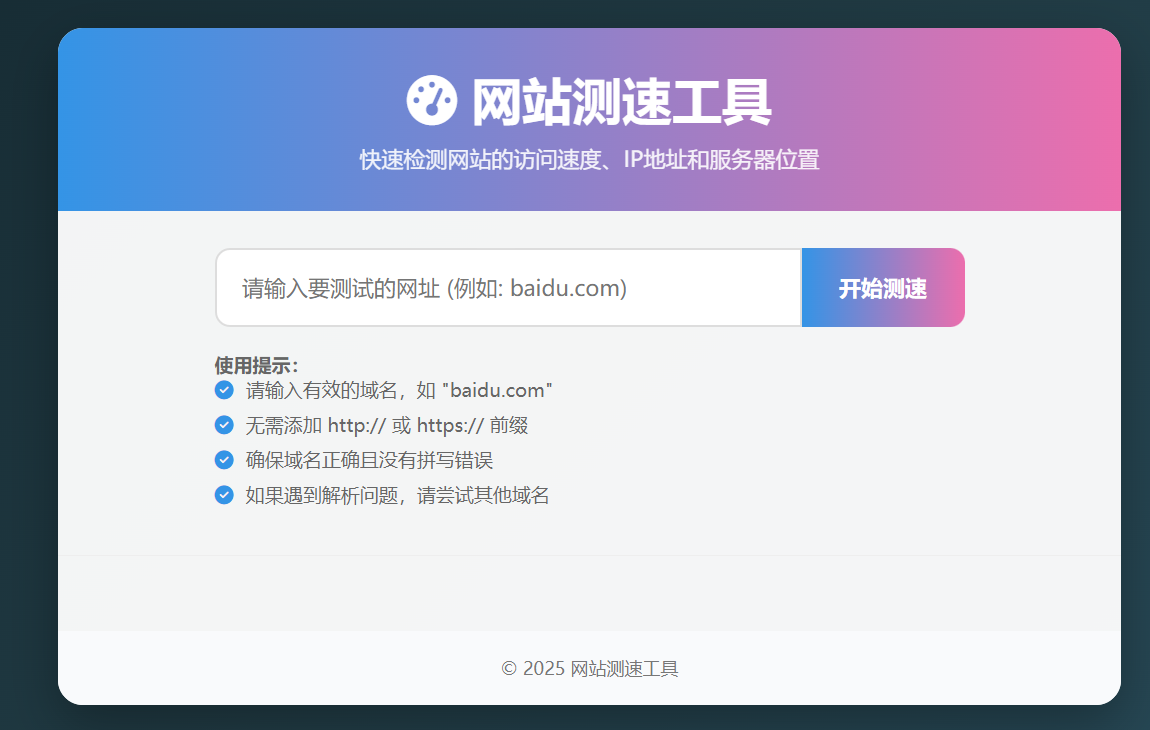Click check icon beside 请输入有效的域名 tip
Image resolution: width=1150 pixels, height=730 pixels.
click(x=224, y=390)
